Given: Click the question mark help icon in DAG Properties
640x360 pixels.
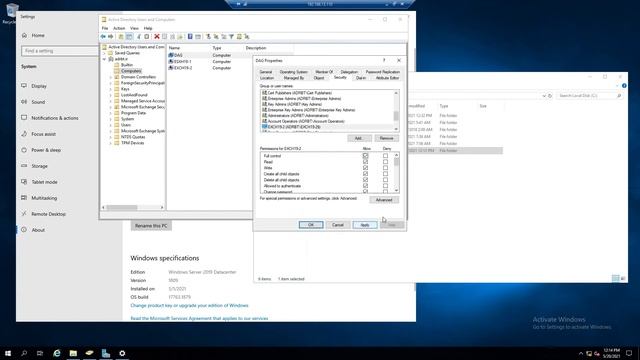Looking at the screenshot, I should (384, 60).
